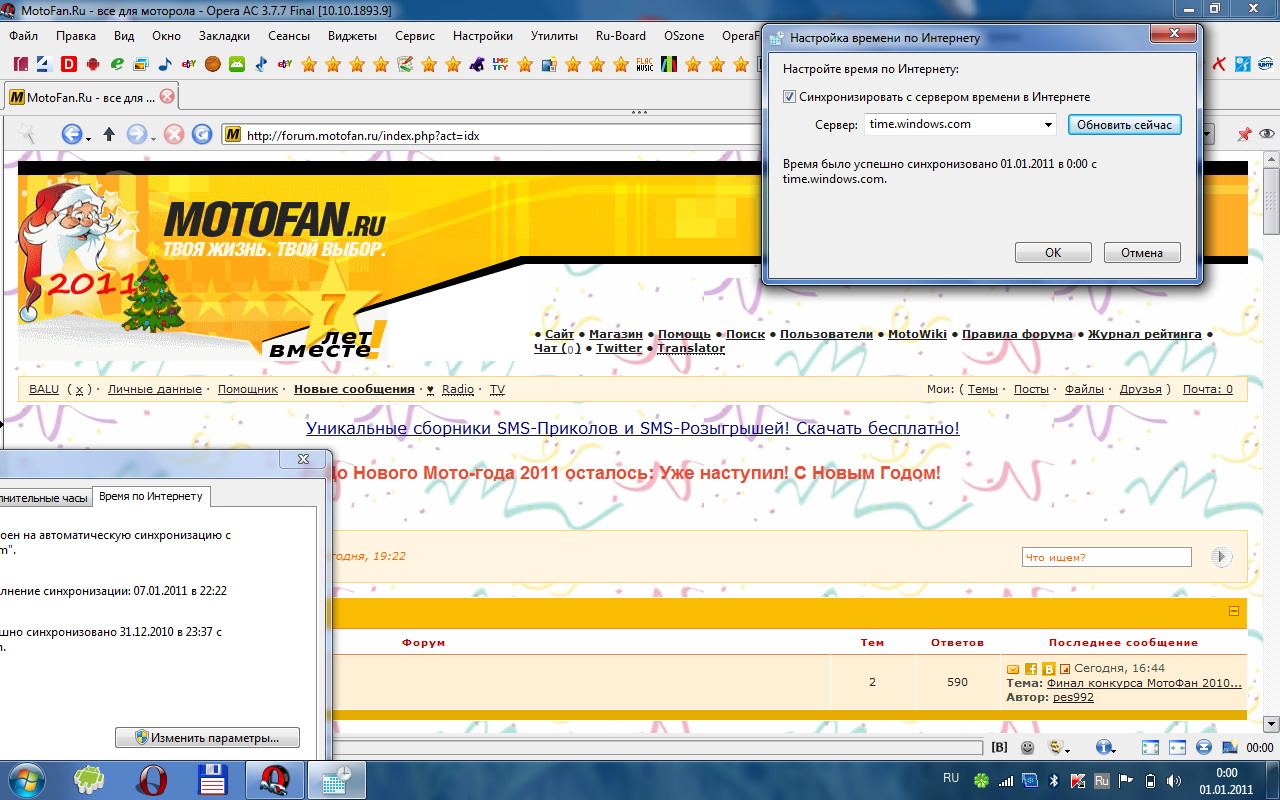This screenshot has width=1280, height=800.
Task: Open the green e bookmark icon
Action: click(x=117, y=64)
